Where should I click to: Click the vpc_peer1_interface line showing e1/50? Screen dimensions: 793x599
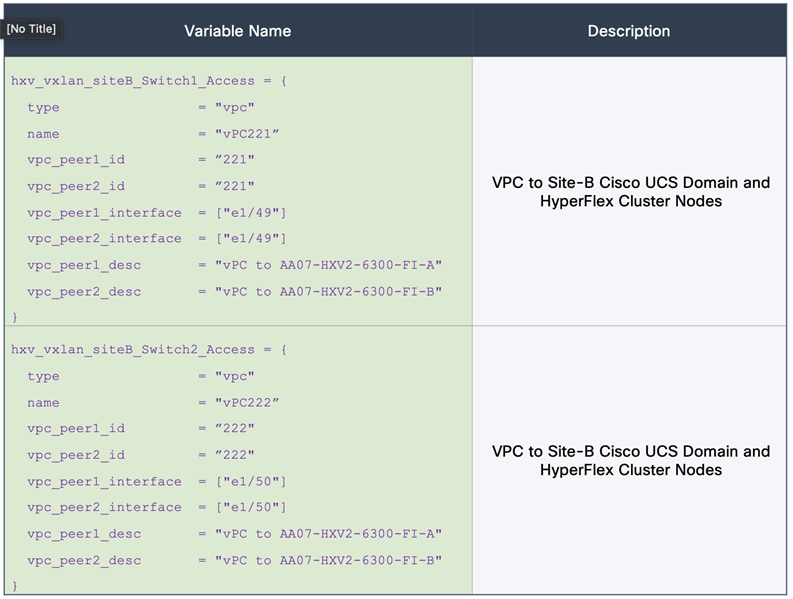coord(157,481)
